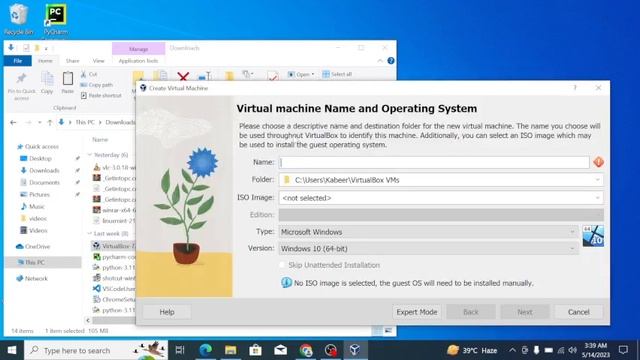The height and width of the screenshot is (360, 640).
Task: Click the volume speaker tray icon
Action: (x=573, y=350)
